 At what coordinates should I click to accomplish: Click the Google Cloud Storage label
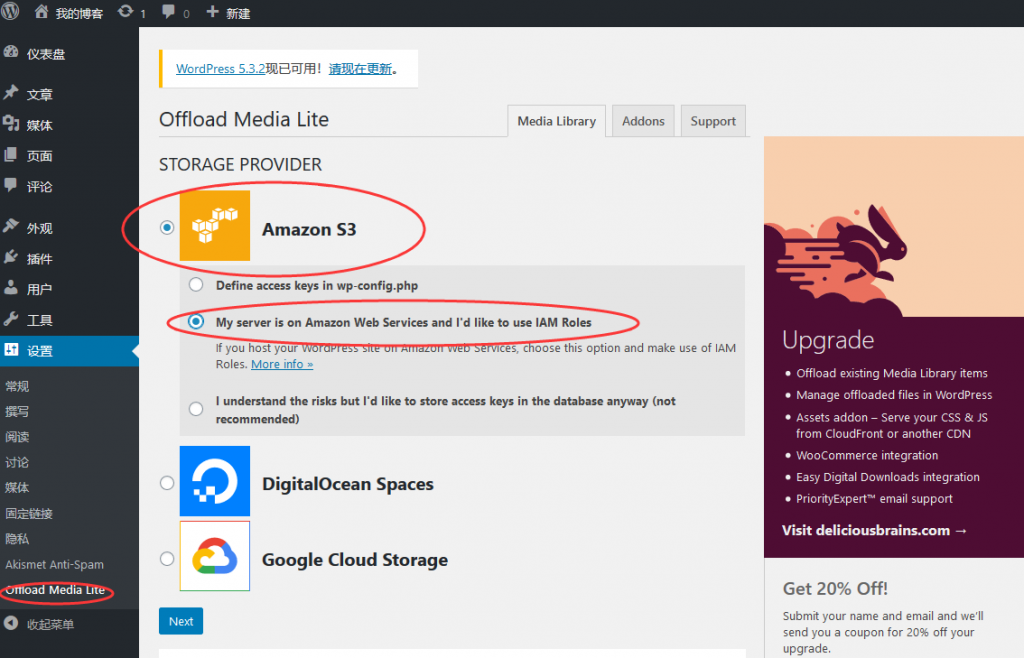coord(355,560)
